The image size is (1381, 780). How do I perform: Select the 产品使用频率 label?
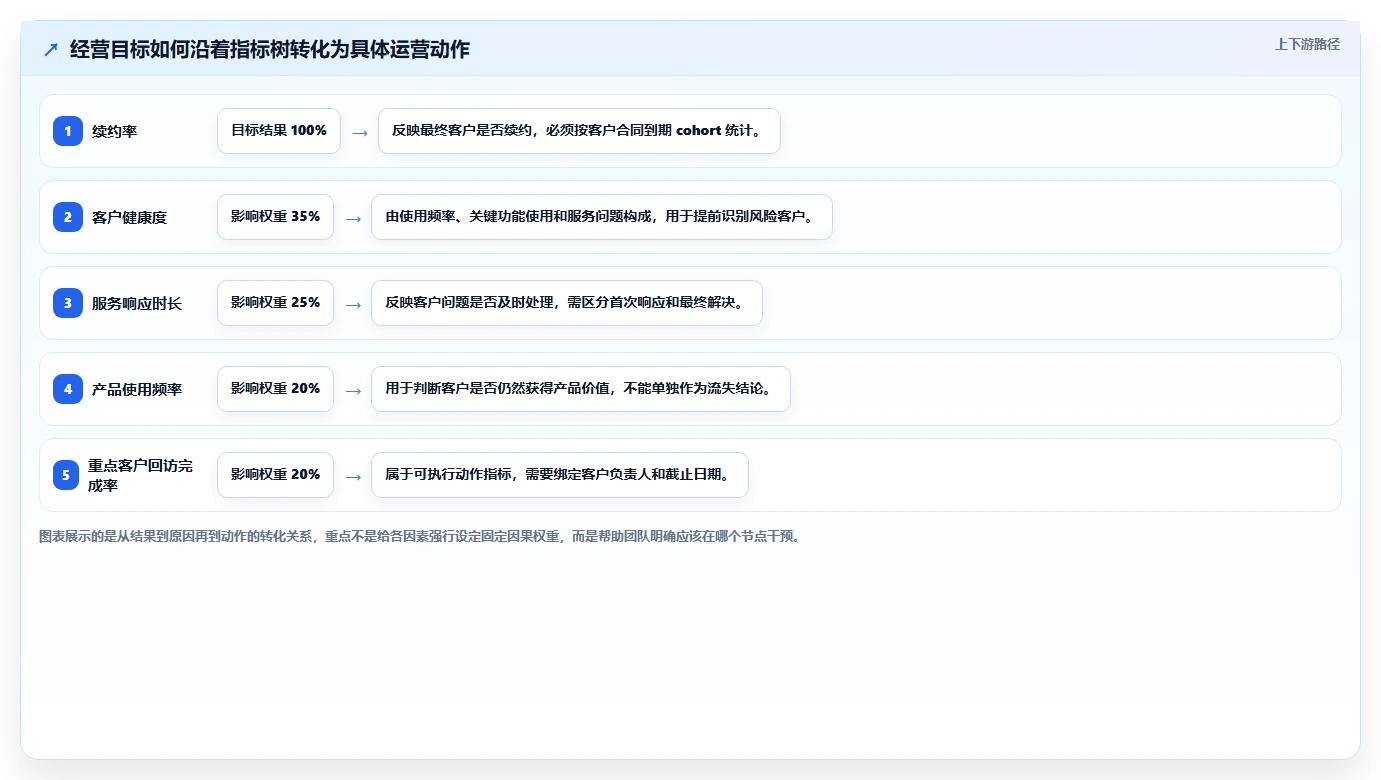pyautogui.click(x=137, y=389)
